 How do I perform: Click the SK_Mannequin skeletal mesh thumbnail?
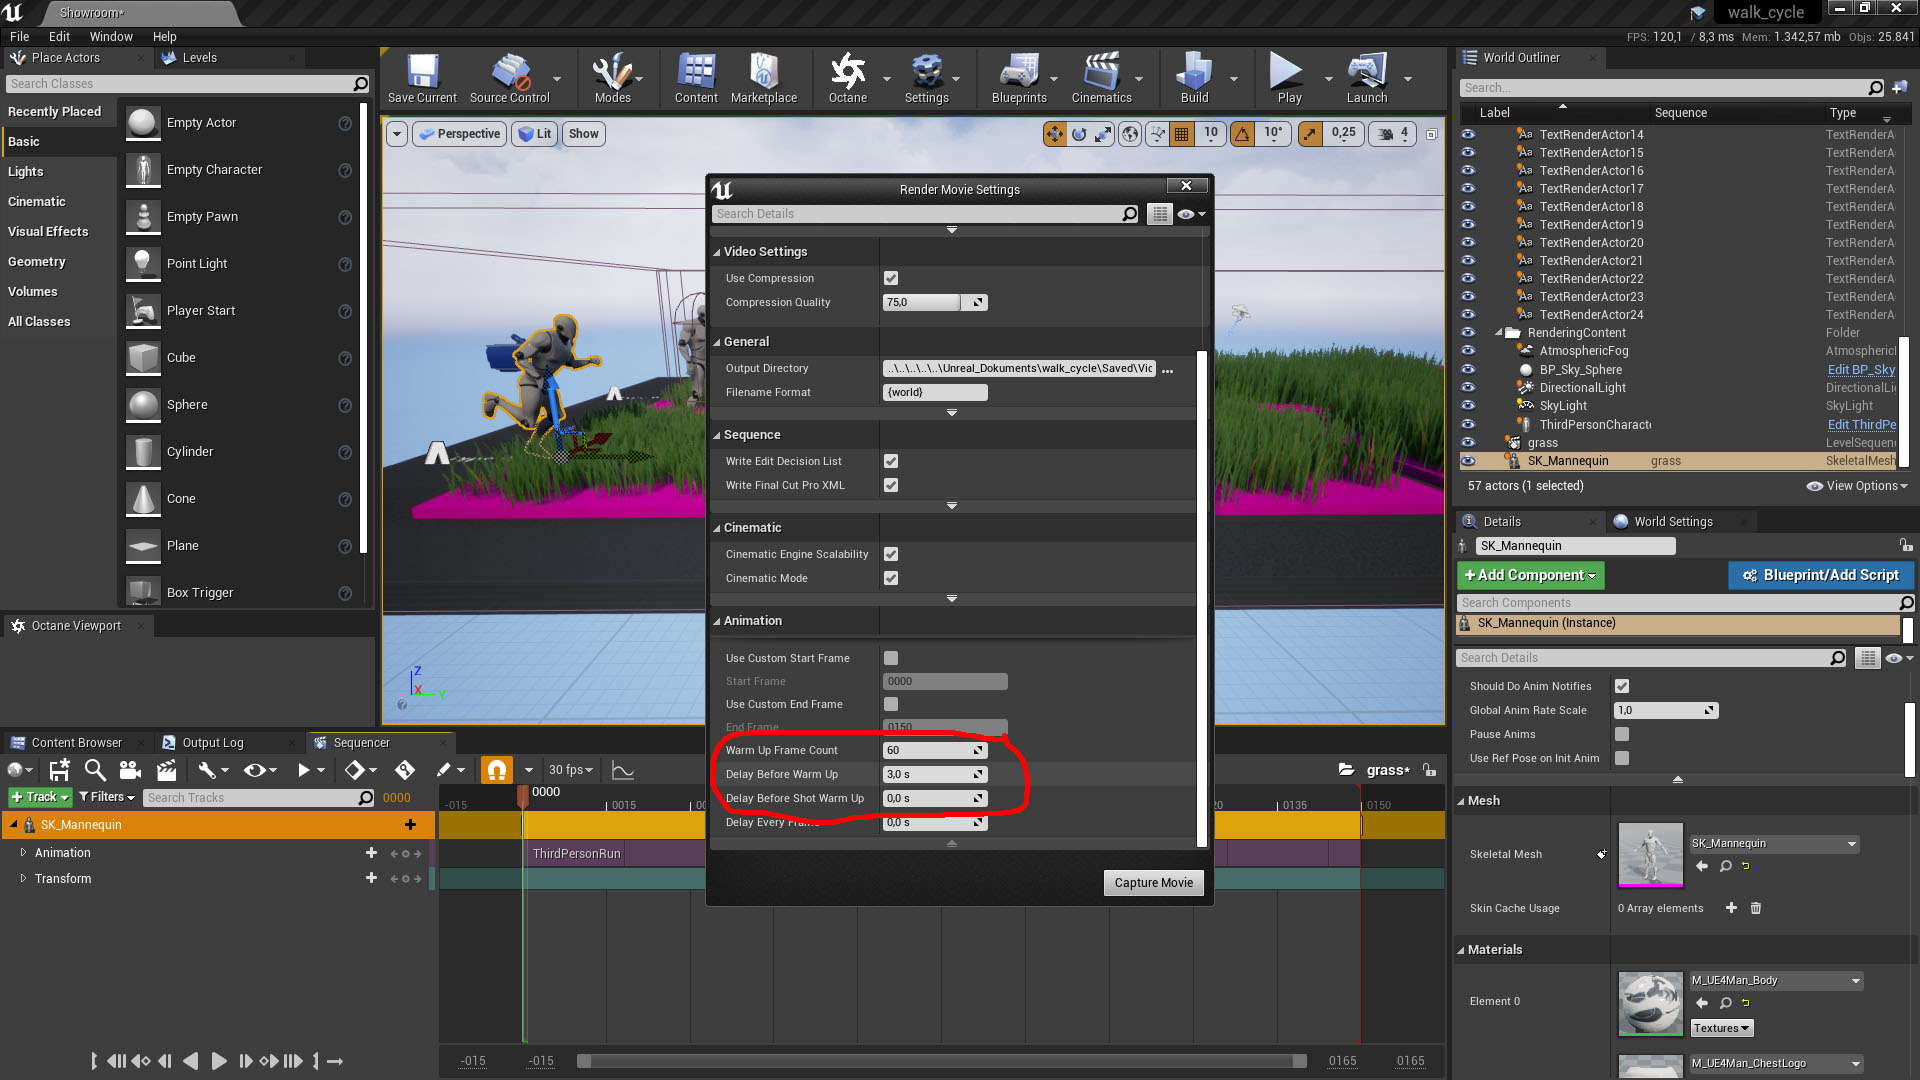(1650, 854)
